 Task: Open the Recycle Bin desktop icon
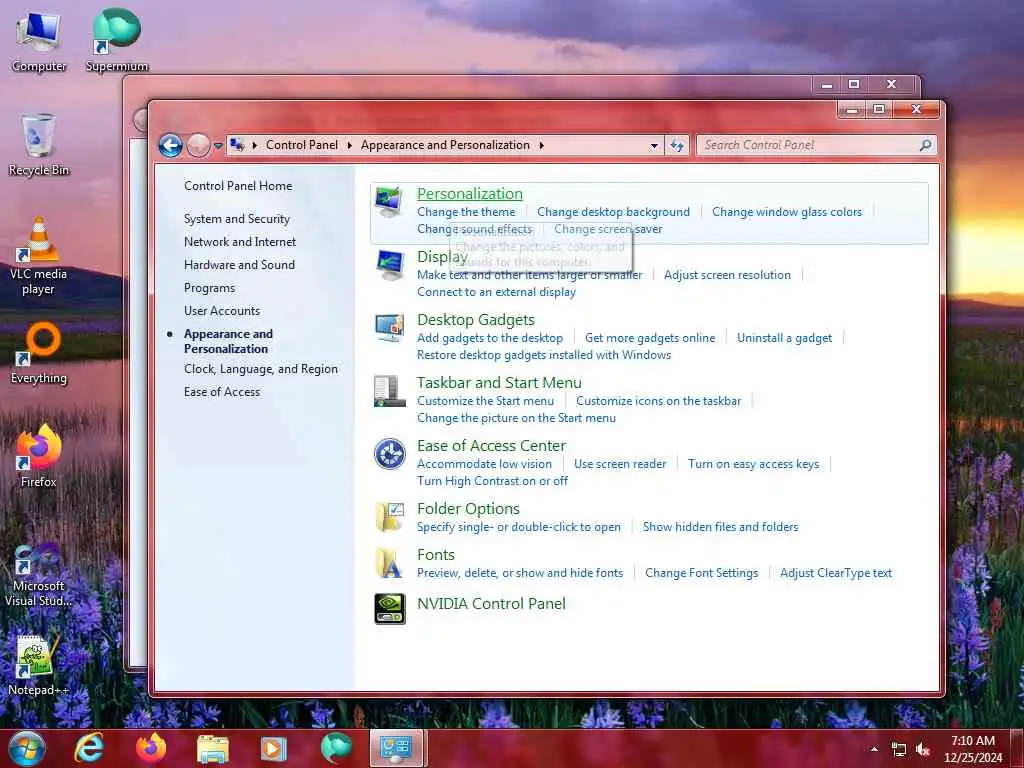[x=39, y=145]
